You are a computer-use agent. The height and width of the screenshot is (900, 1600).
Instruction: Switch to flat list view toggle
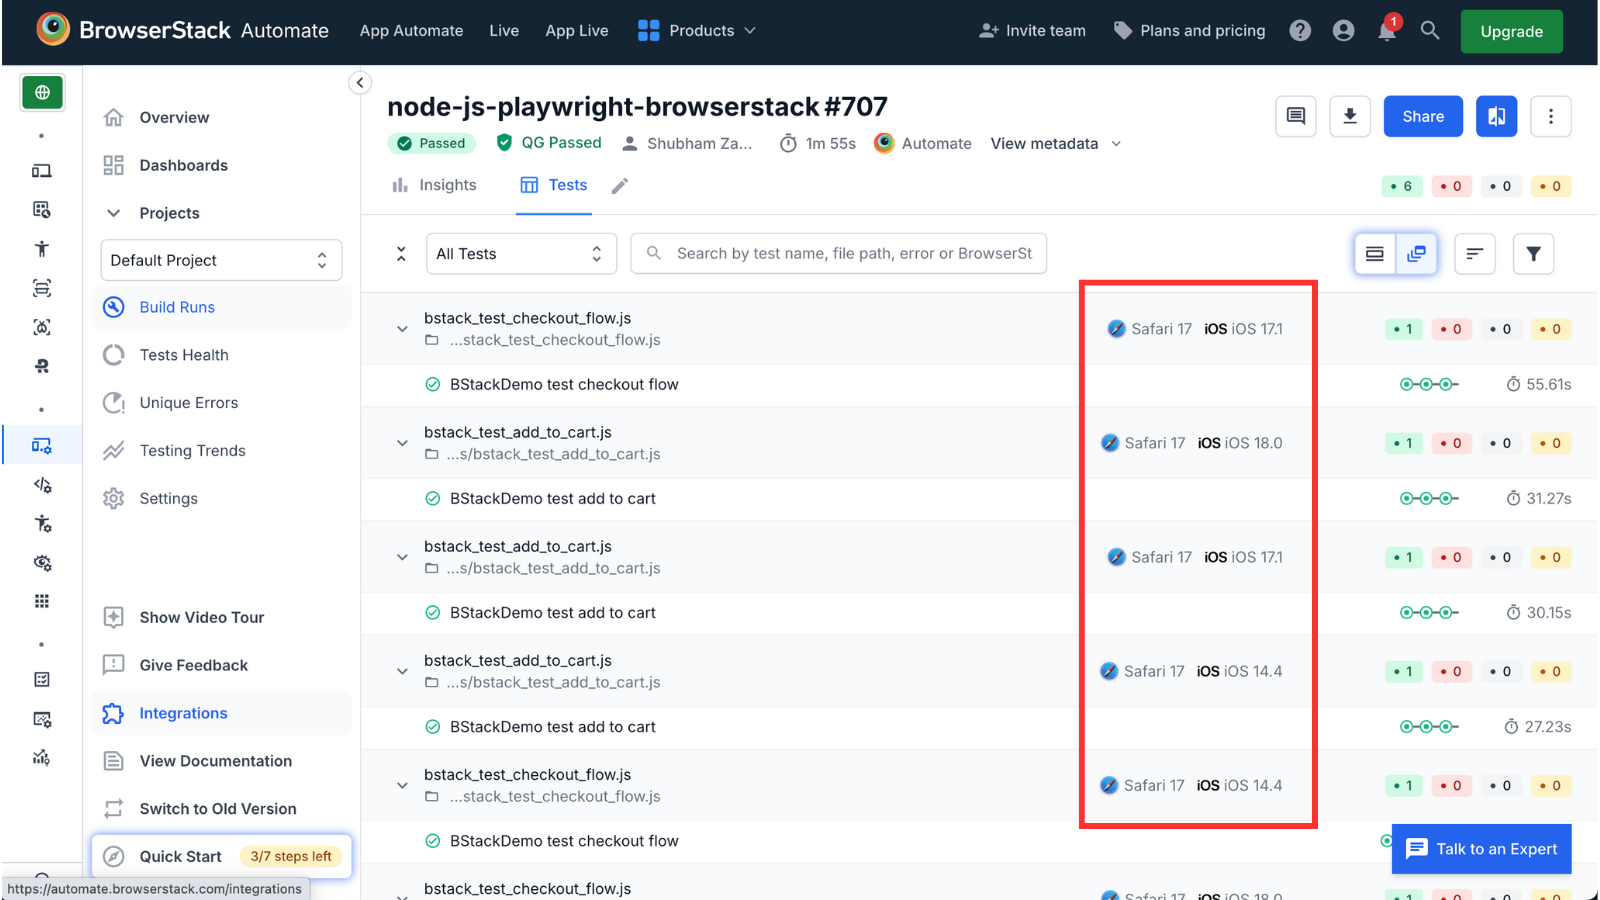pos(1375,254)
